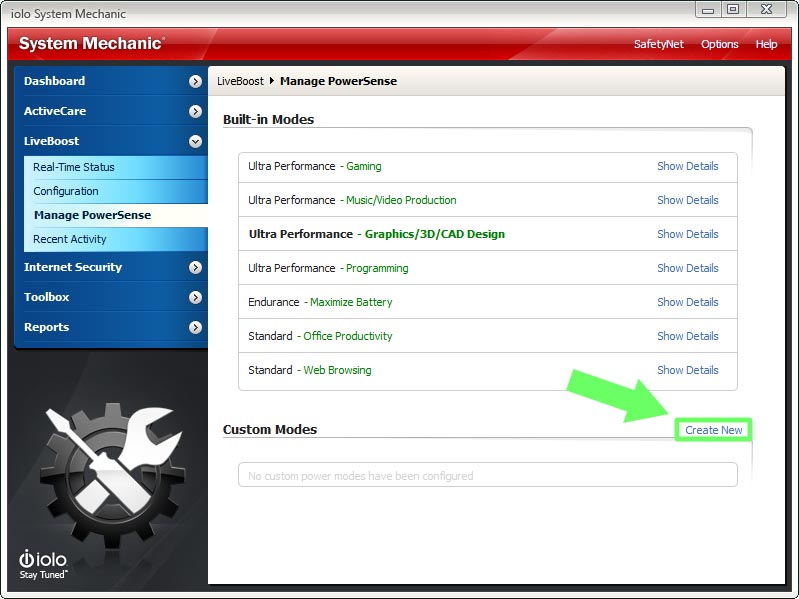This screenshot has height=599, width=799.
Task: Select Ultra Performance - Programming row
Action: click(x=488, y=267)
